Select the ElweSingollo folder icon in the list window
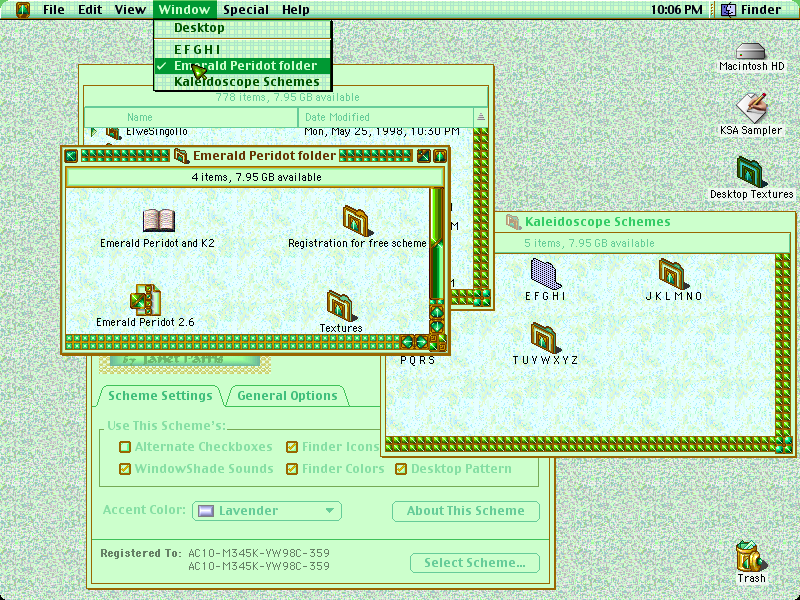Screen dimensions: 800x600 (x=112, y=133)
